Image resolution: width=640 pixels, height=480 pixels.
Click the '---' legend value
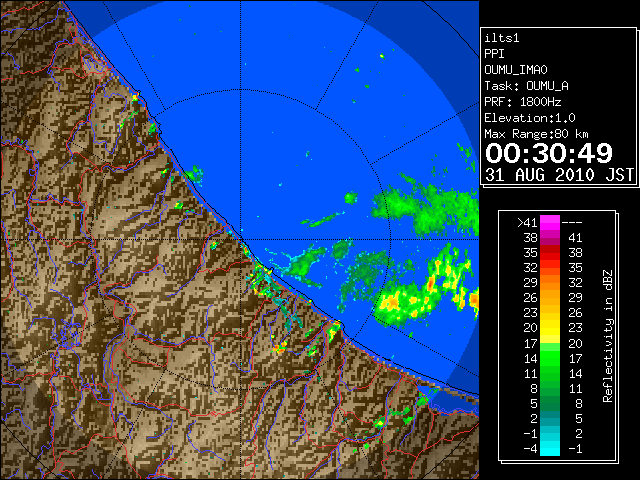tap(572, 223)
